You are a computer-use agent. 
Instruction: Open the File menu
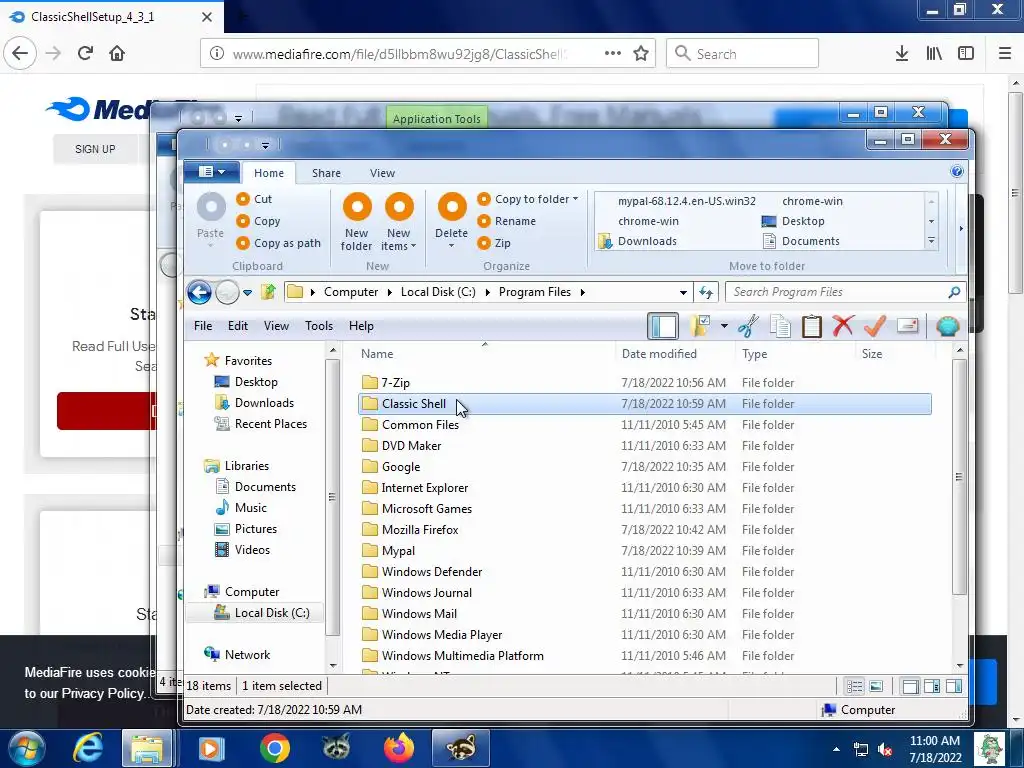203,326
